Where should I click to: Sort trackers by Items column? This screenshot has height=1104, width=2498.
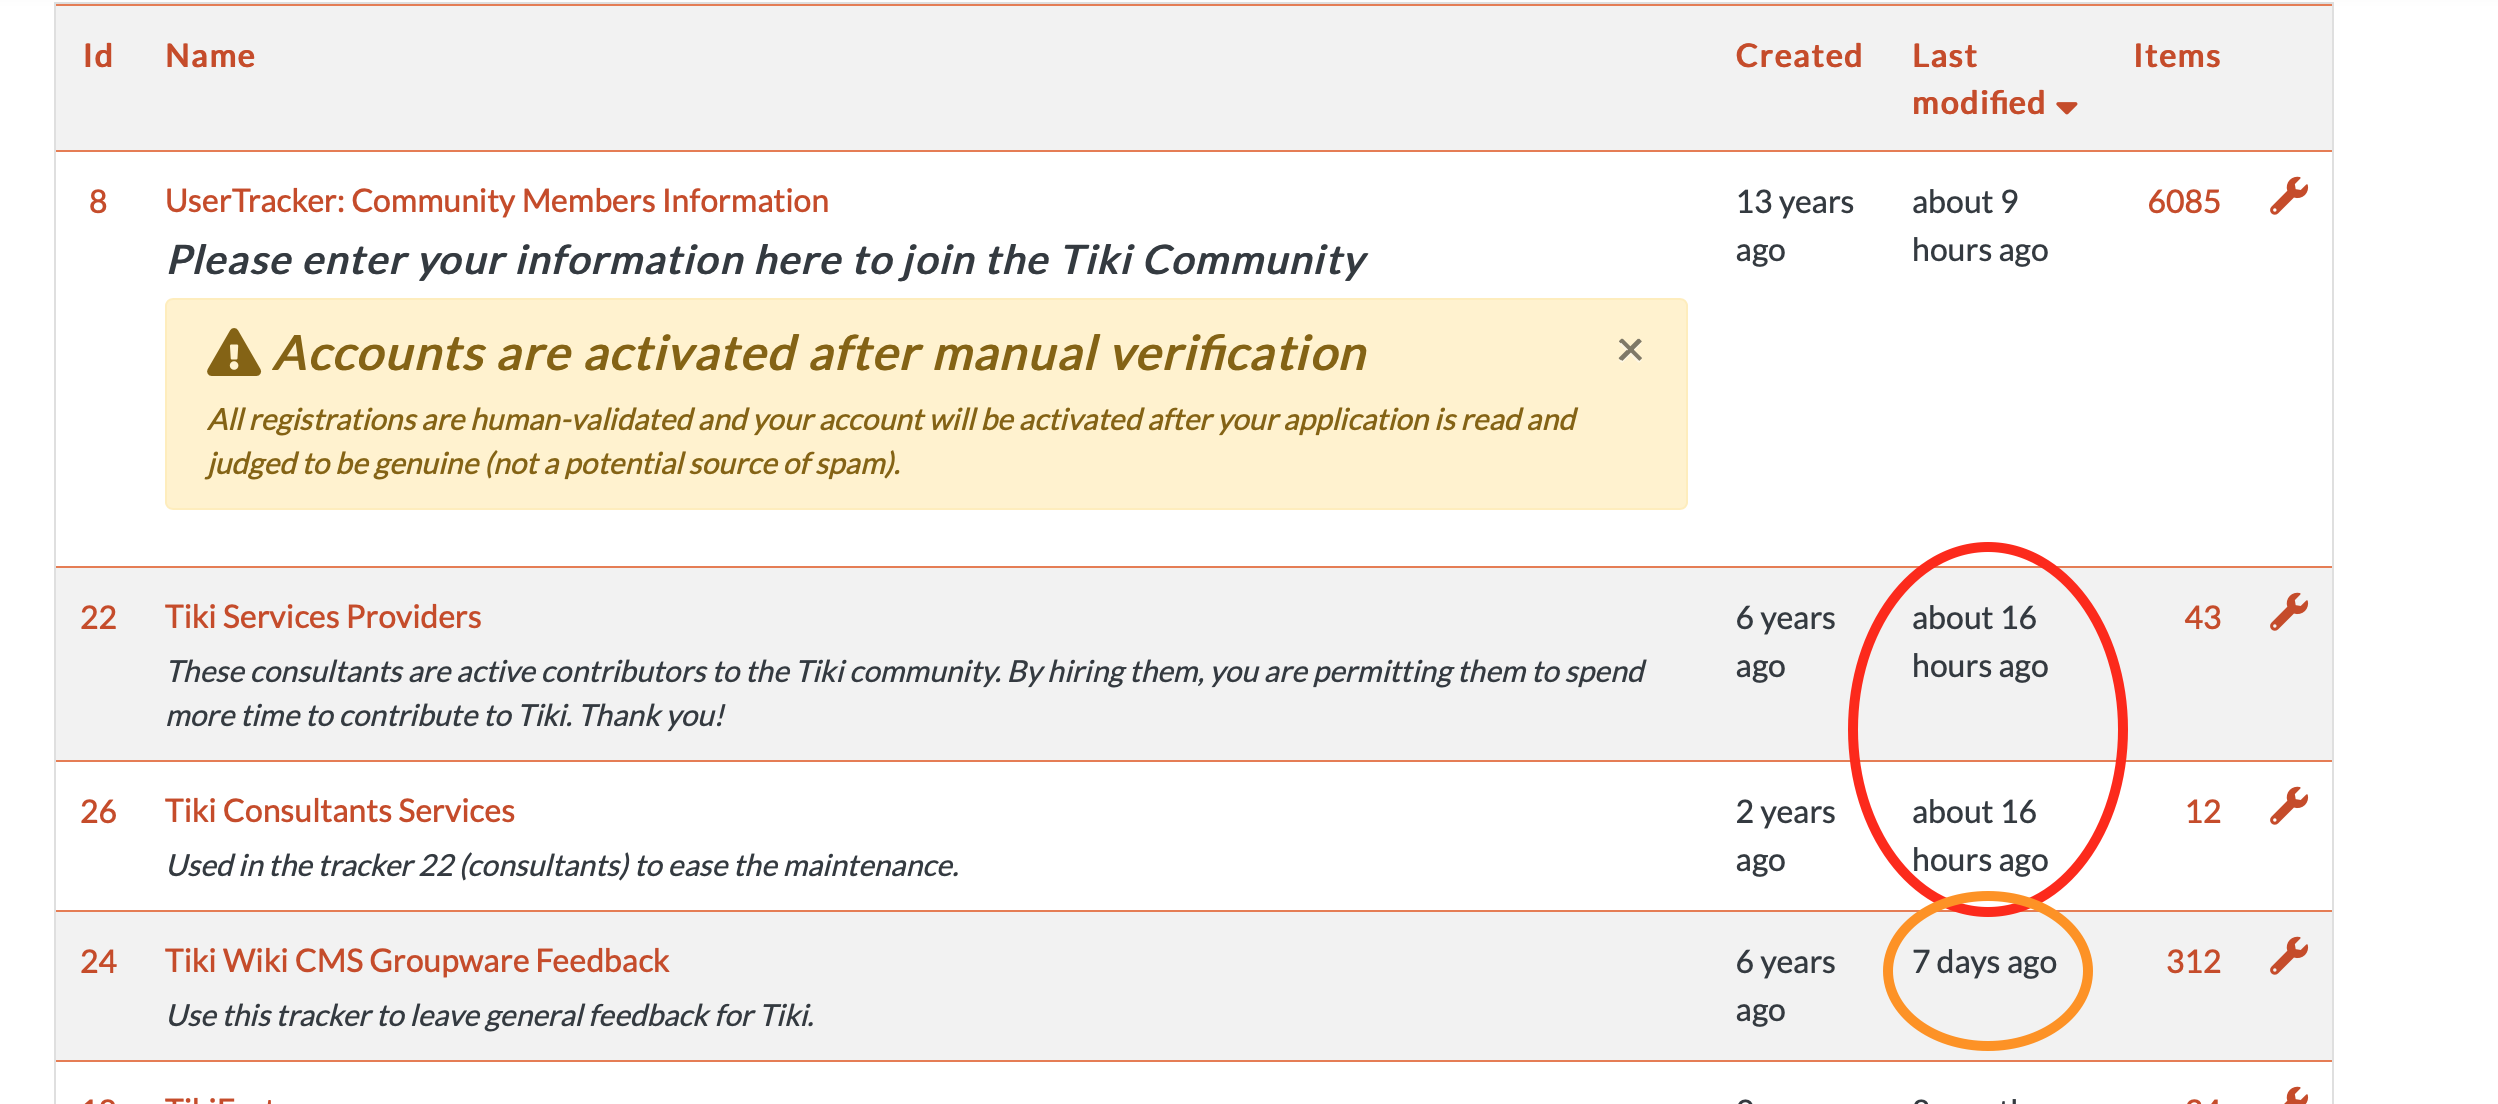click(2176, 56)
